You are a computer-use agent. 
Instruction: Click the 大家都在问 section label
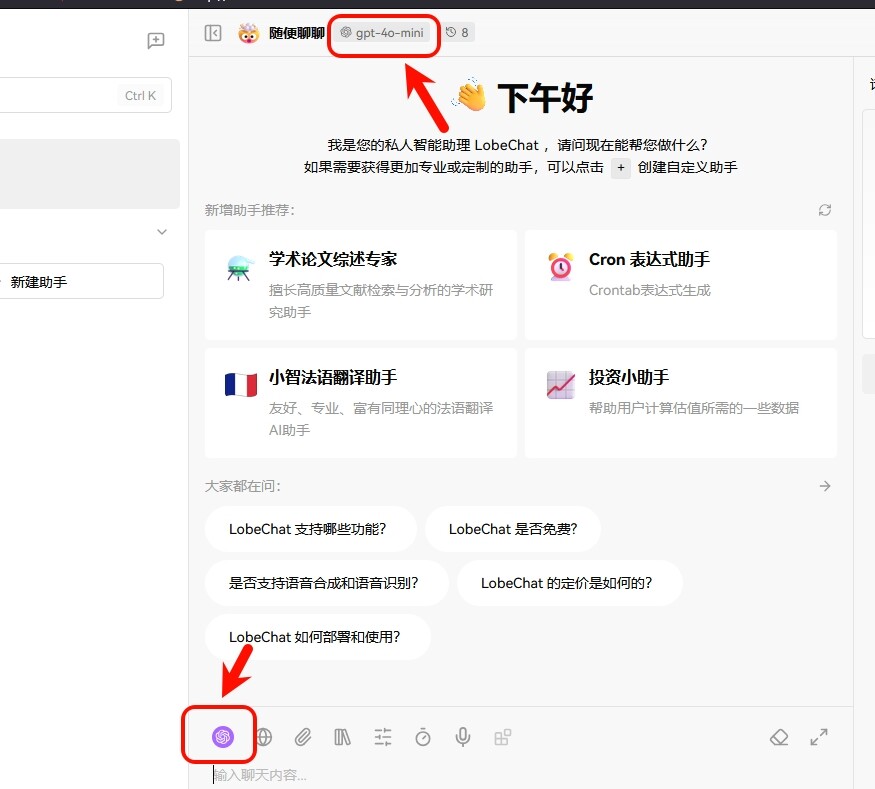[242, 486]
